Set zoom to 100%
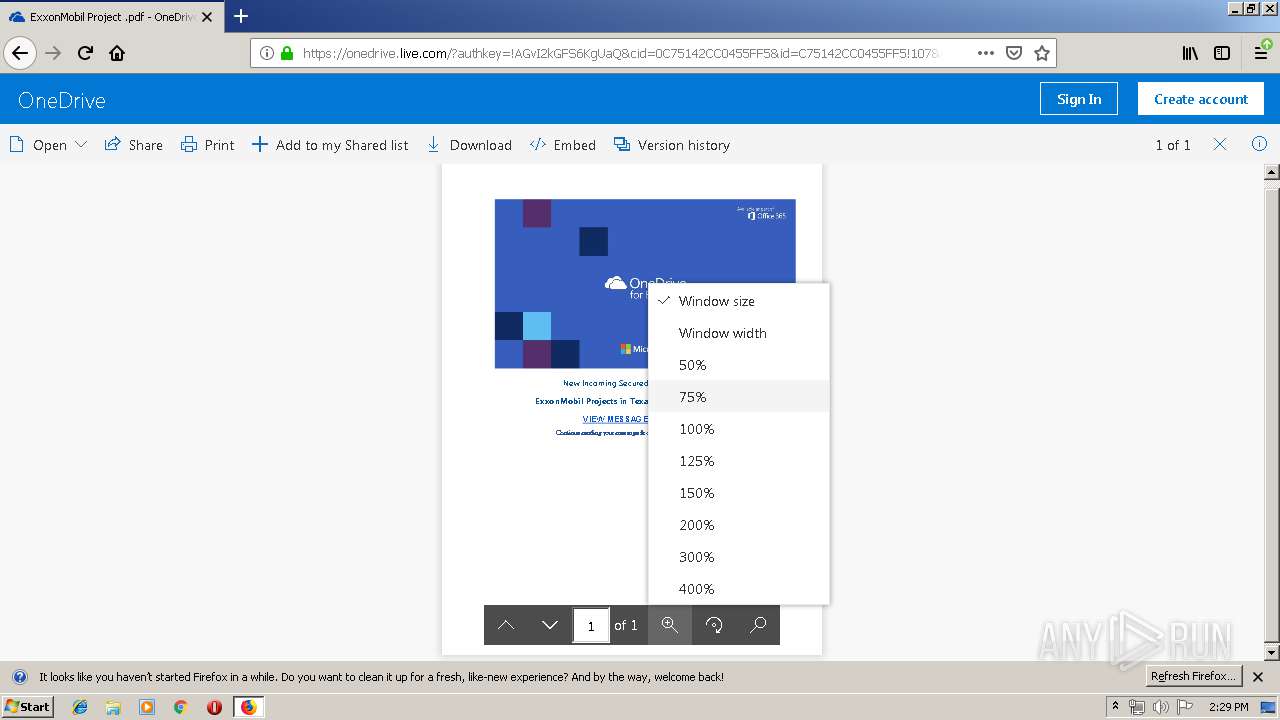Image resolution: width=1280 pixels, height=720 pixels. (739, 429)
